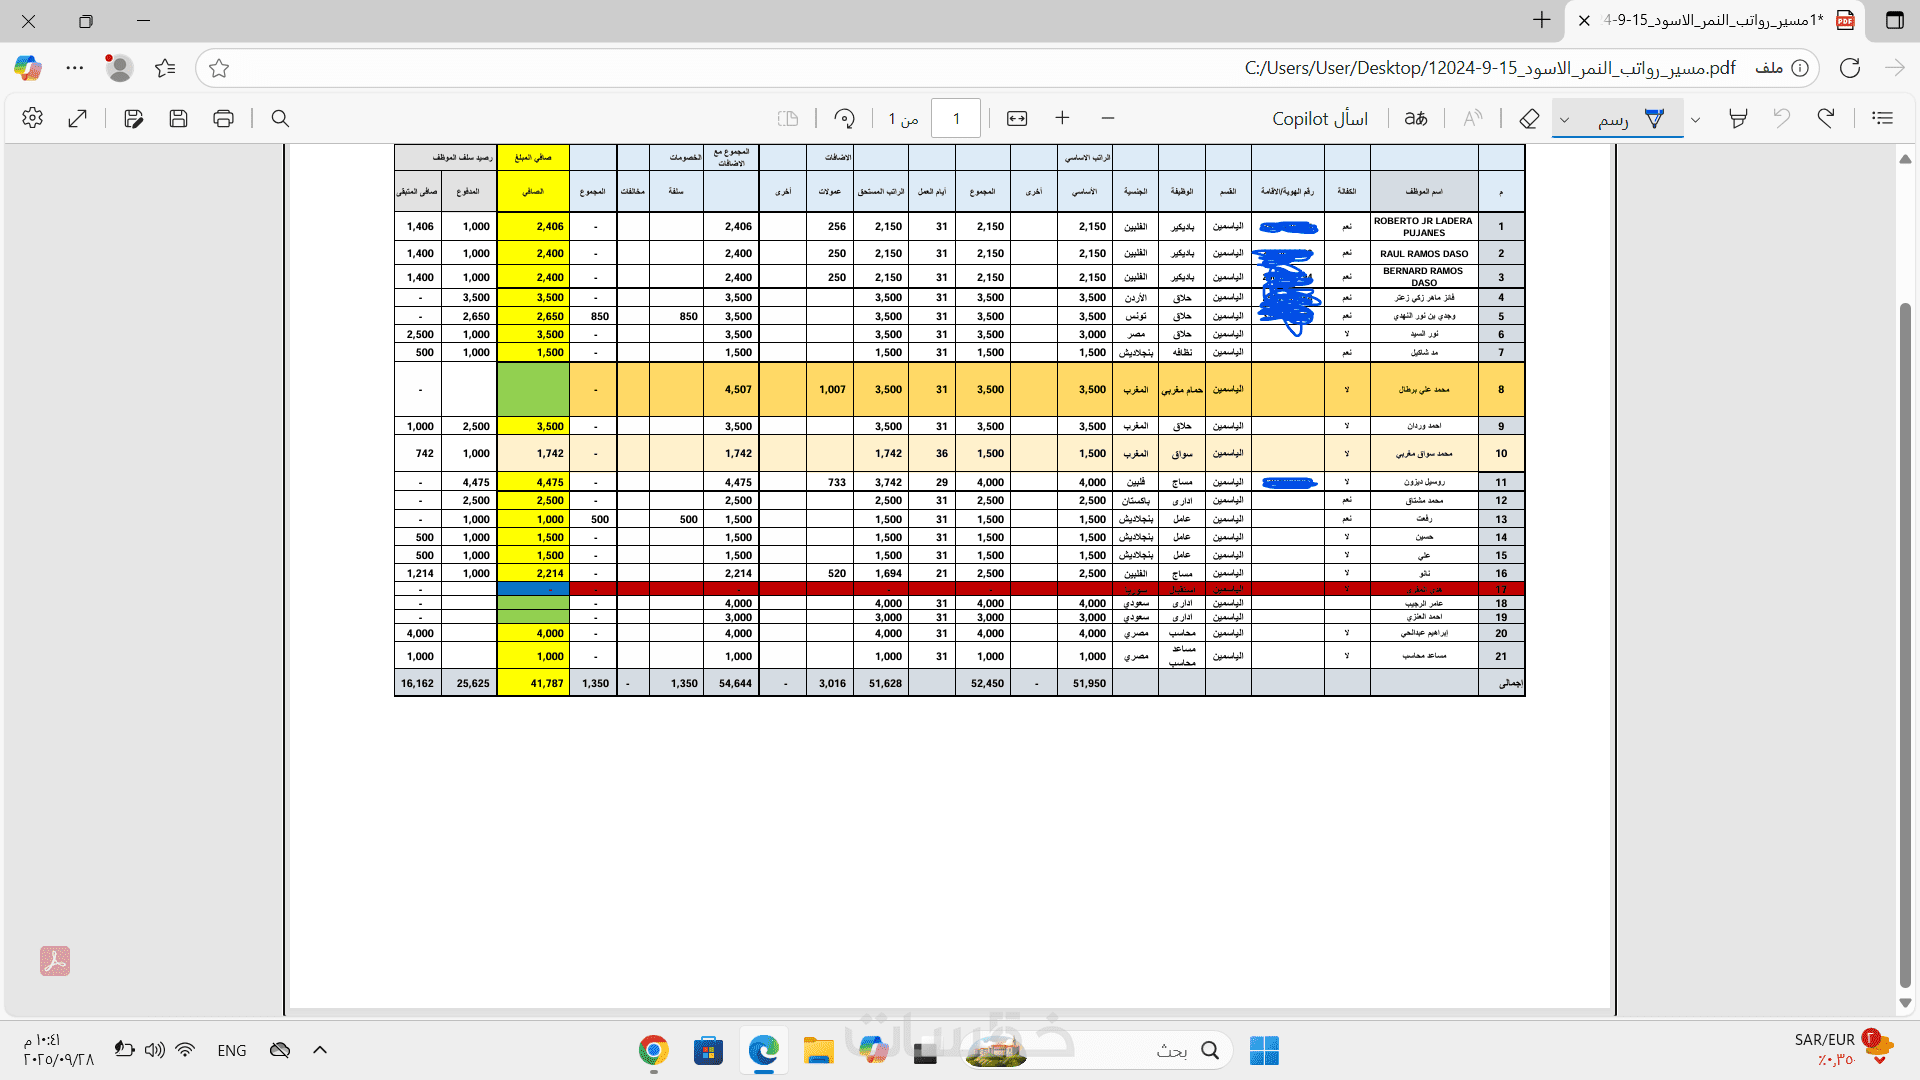Expand highlighter options dropdown arrow
The height and width of the screenshot is (1080, 1920).
(1696, 119)
